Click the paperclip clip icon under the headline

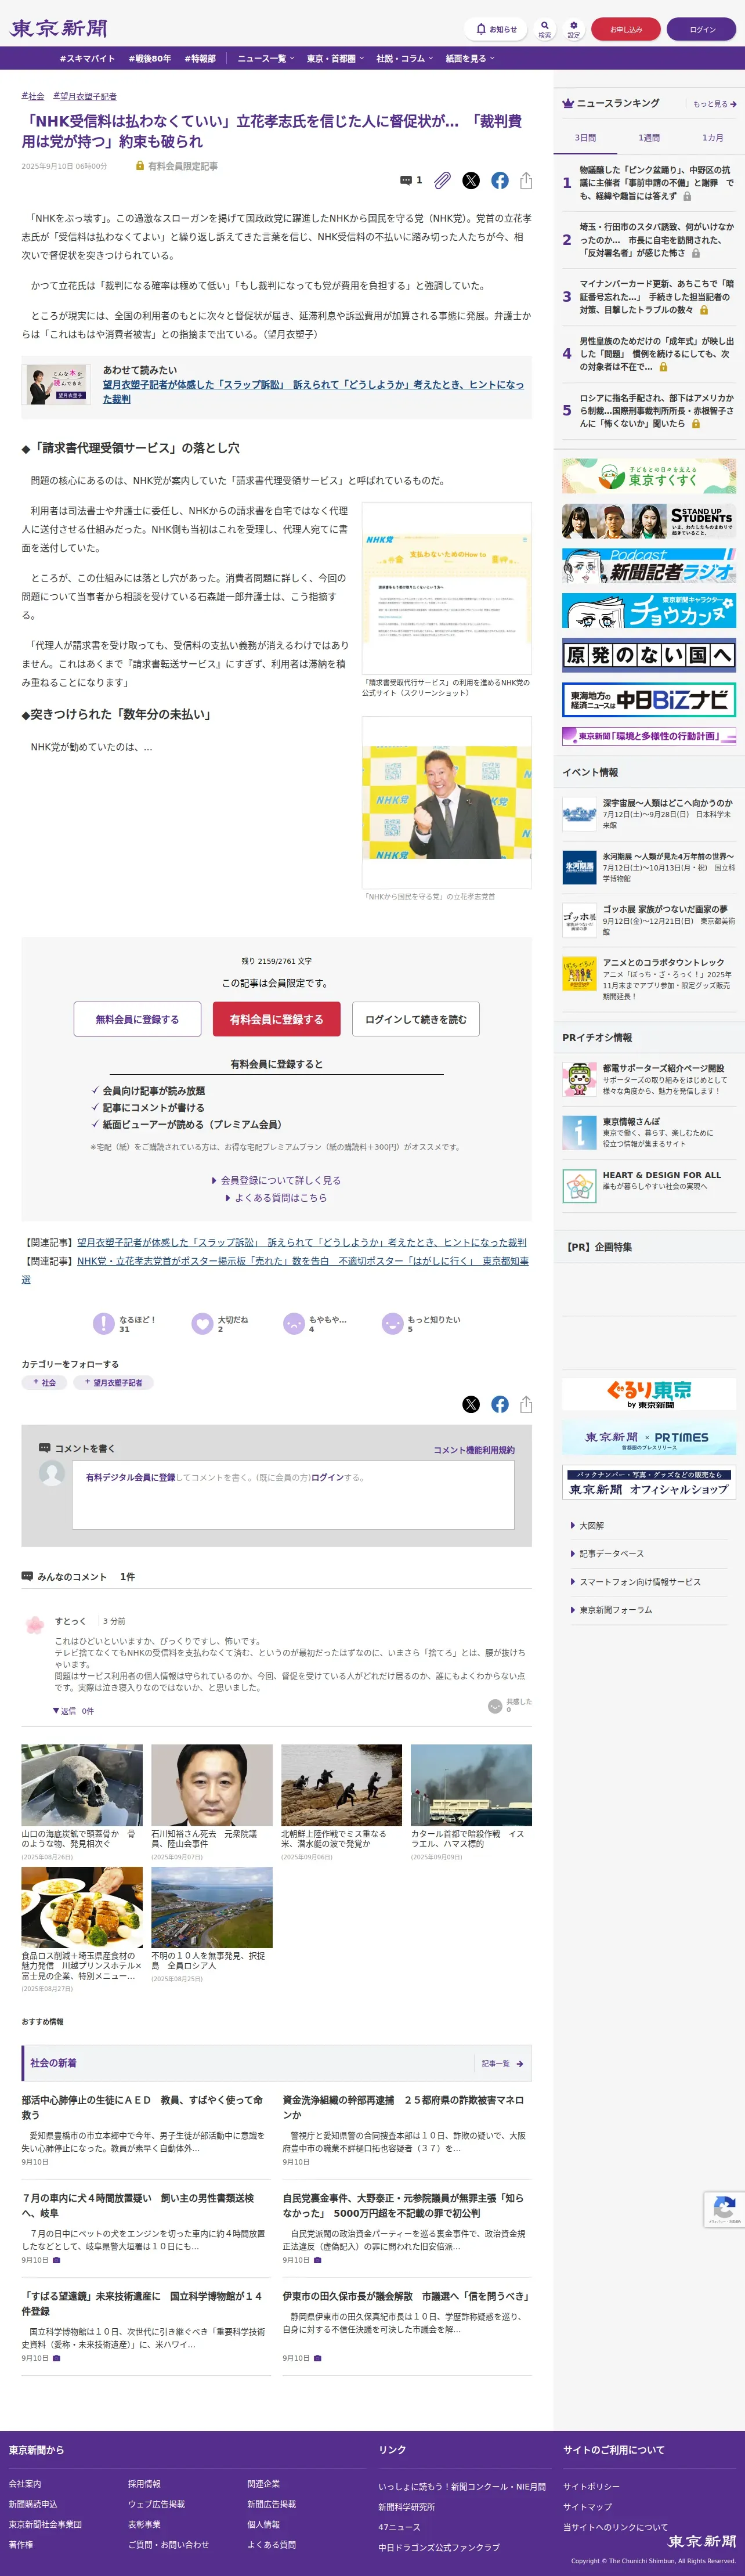(442, 180)
